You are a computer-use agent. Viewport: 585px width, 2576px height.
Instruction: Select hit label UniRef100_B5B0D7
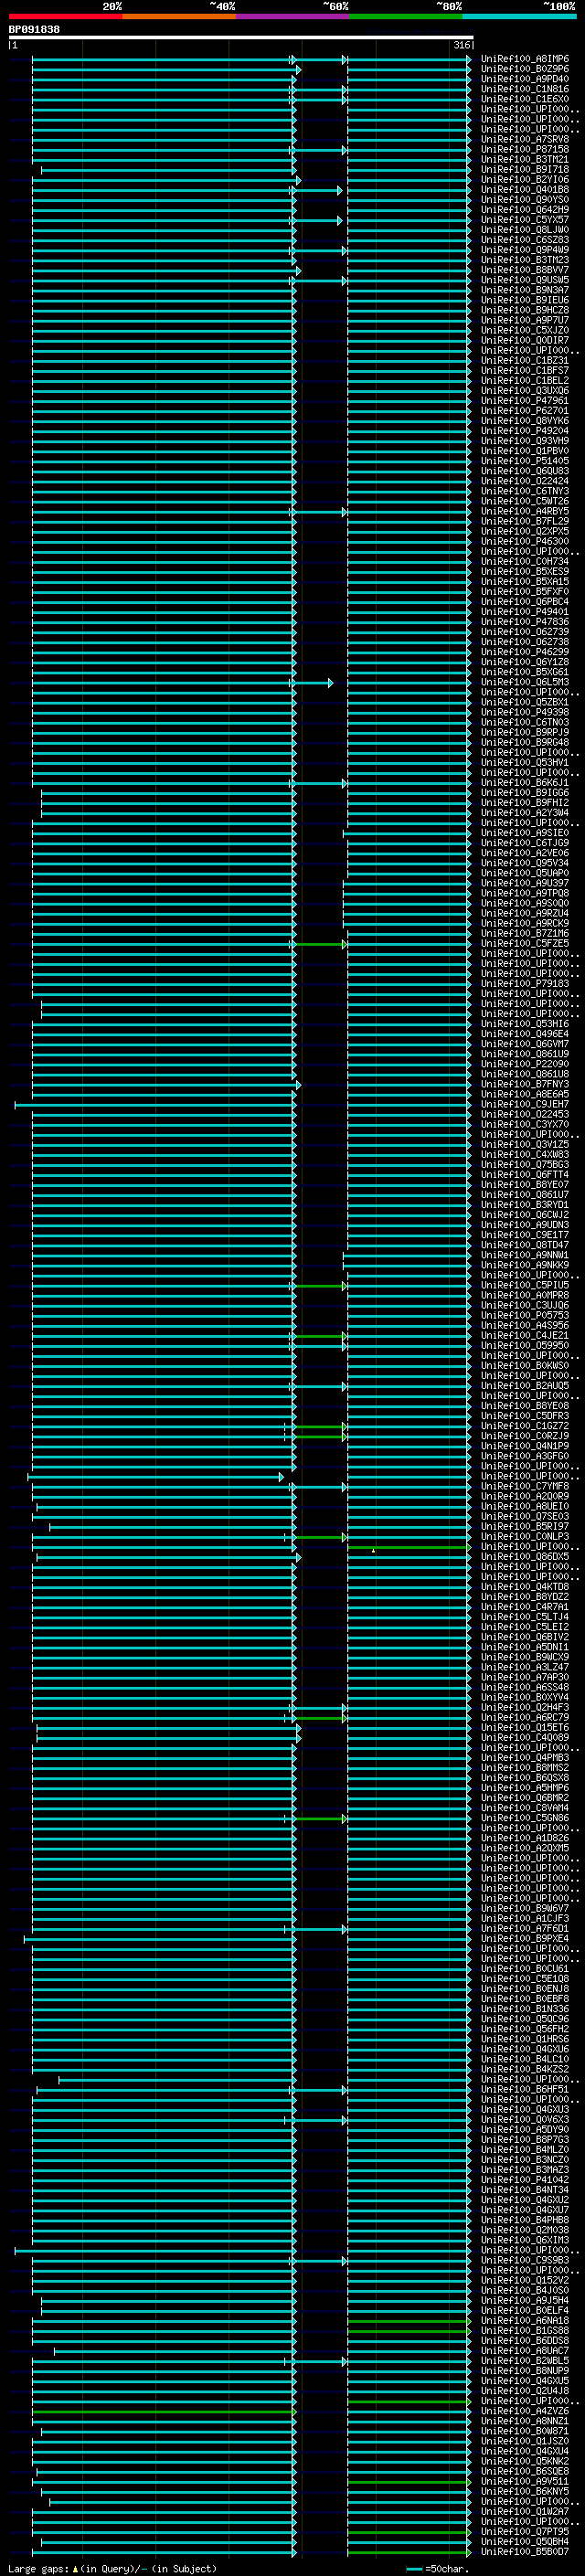click(x=524, y=2551)
